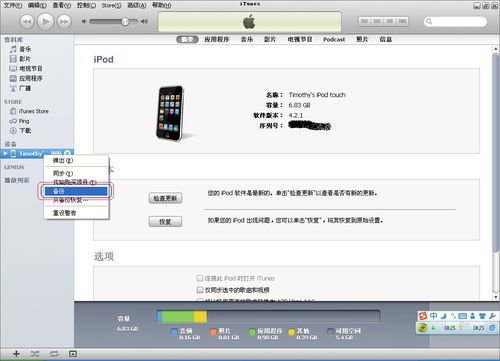Screen dimensions: 500x361
Task: Toggle open iTunes when iPod connects checkbox
Action: click(x=200, y=278)
